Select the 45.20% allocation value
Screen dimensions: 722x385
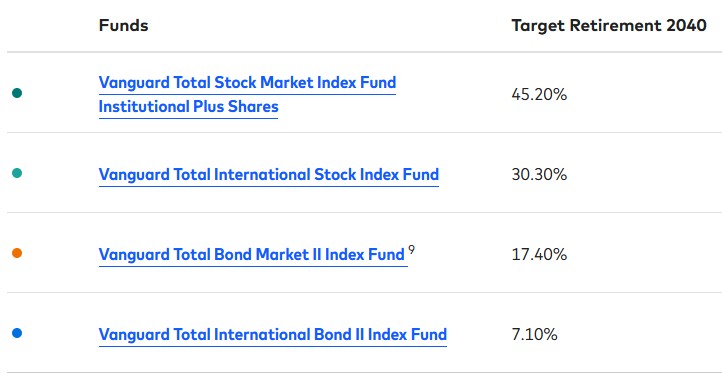pyautogui.click(x=539, y=94)
